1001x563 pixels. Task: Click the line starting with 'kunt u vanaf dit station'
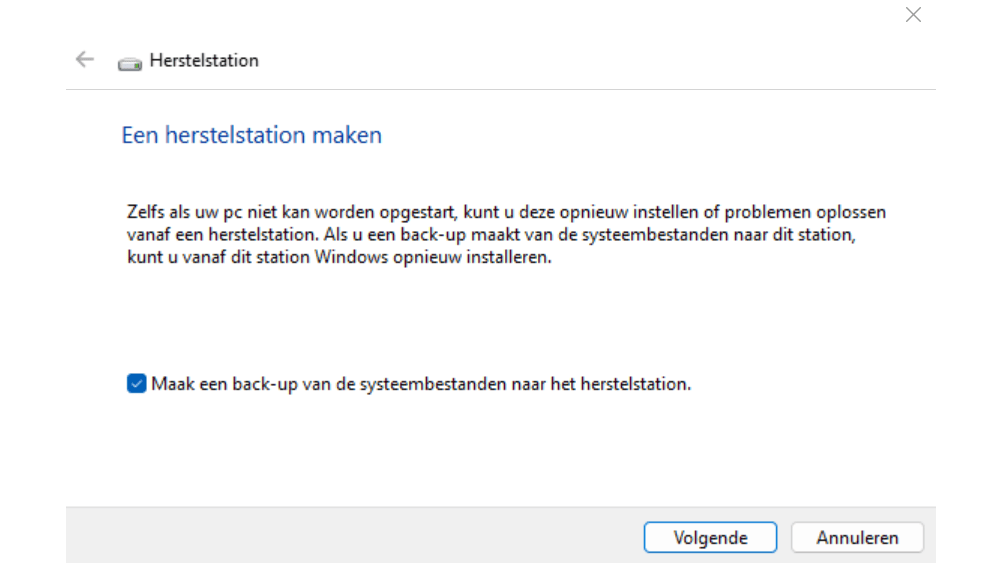339,258
